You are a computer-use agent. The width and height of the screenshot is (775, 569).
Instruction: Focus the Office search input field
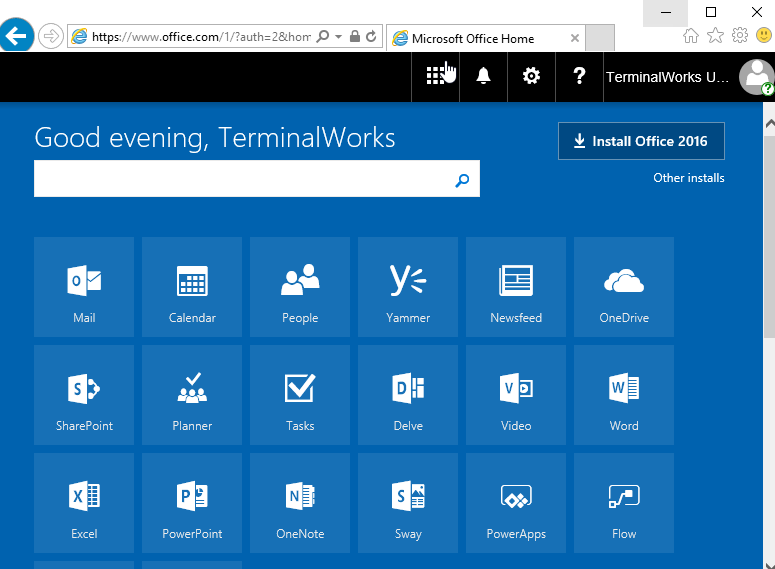pos(257,178)
